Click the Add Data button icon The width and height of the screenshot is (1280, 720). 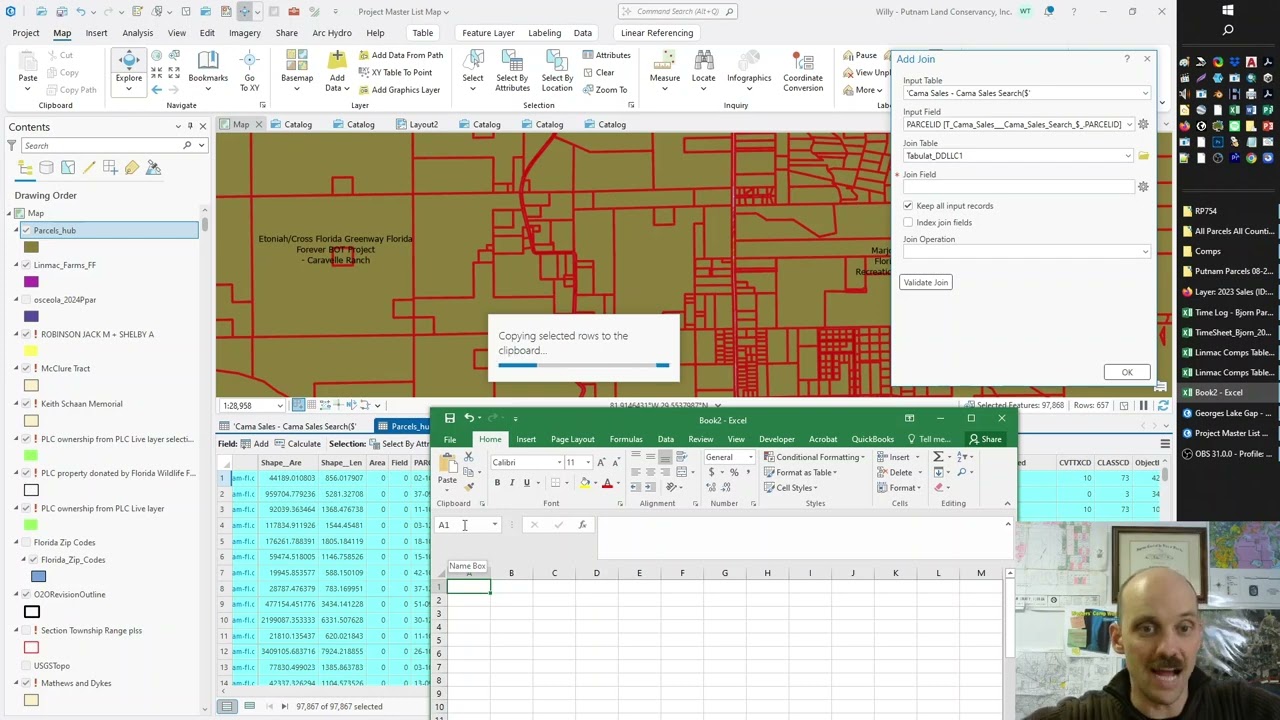[337, 60]
